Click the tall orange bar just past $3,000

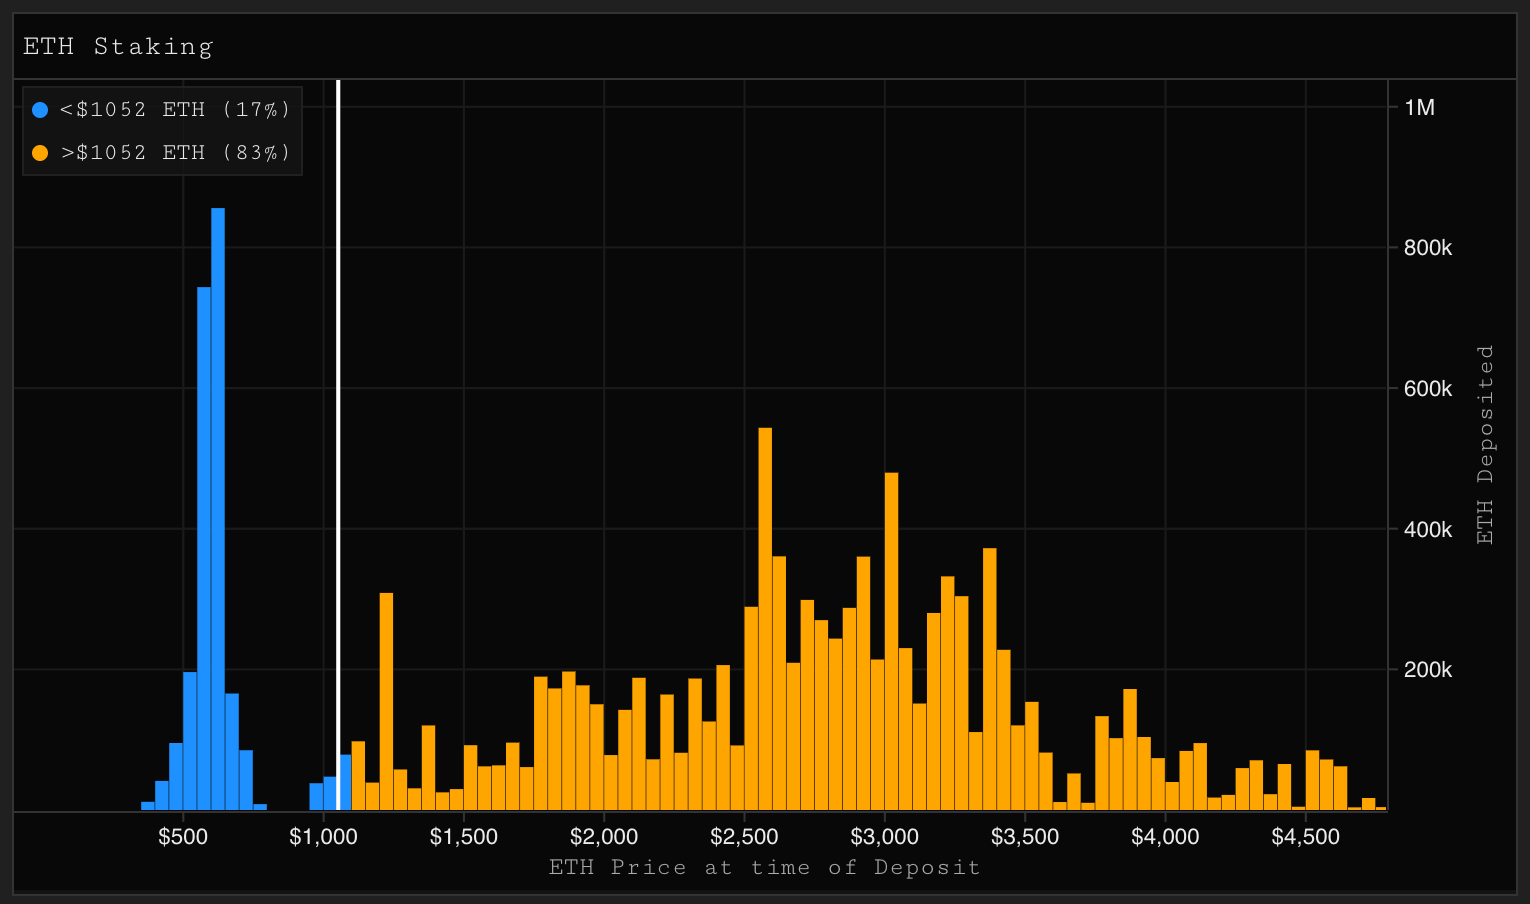pos(891,640)
